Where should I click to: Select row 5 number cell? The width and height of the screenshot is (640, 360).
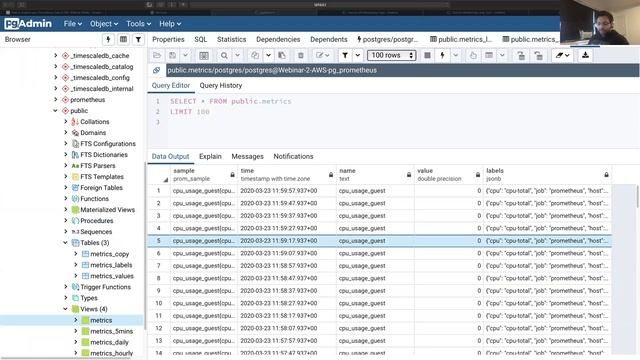[x=159, y=241]
